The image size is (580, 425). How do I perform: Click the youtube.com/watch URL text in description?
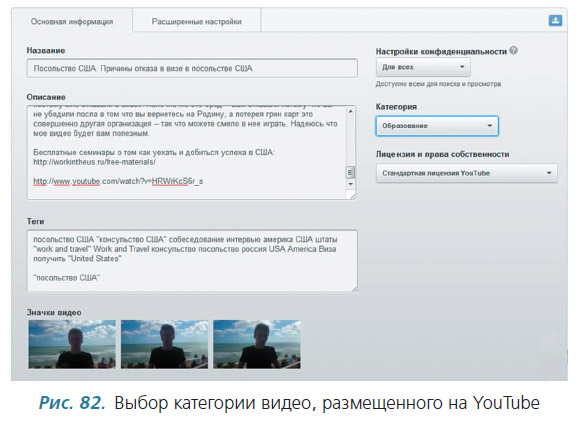(118, 181)
